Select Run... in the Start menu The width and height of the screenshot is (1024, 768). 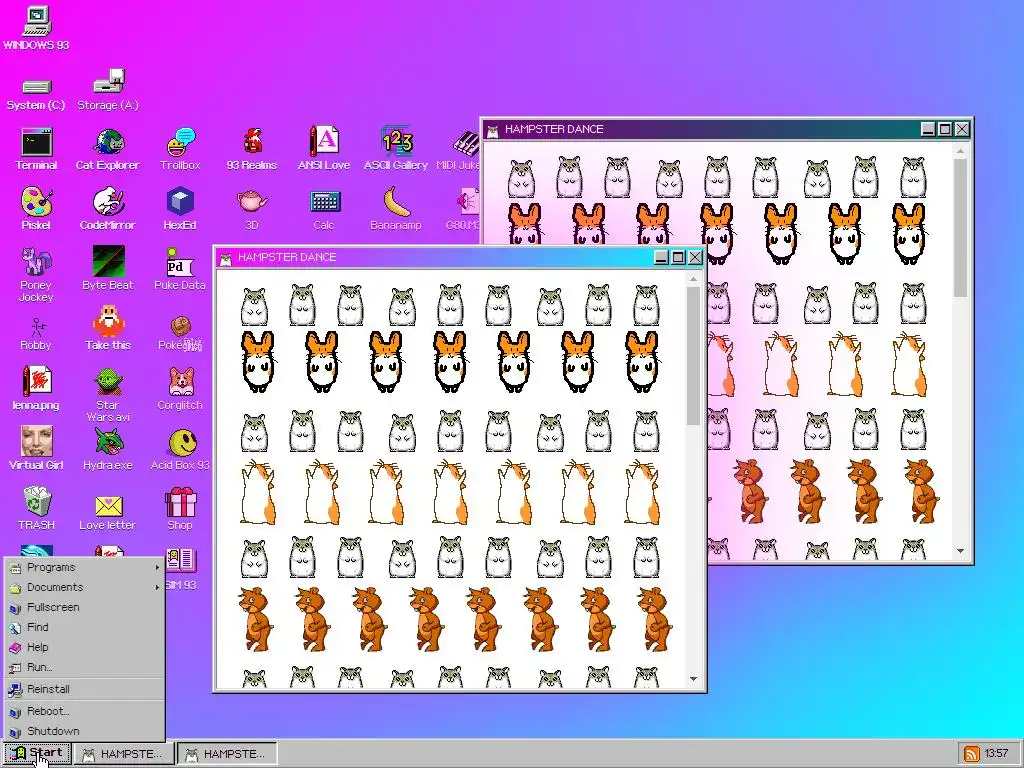pos(84,667)
